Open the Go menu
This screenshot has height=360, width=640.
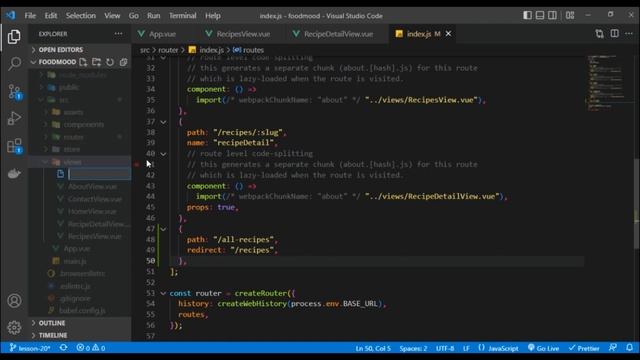[x=133, y=16]
